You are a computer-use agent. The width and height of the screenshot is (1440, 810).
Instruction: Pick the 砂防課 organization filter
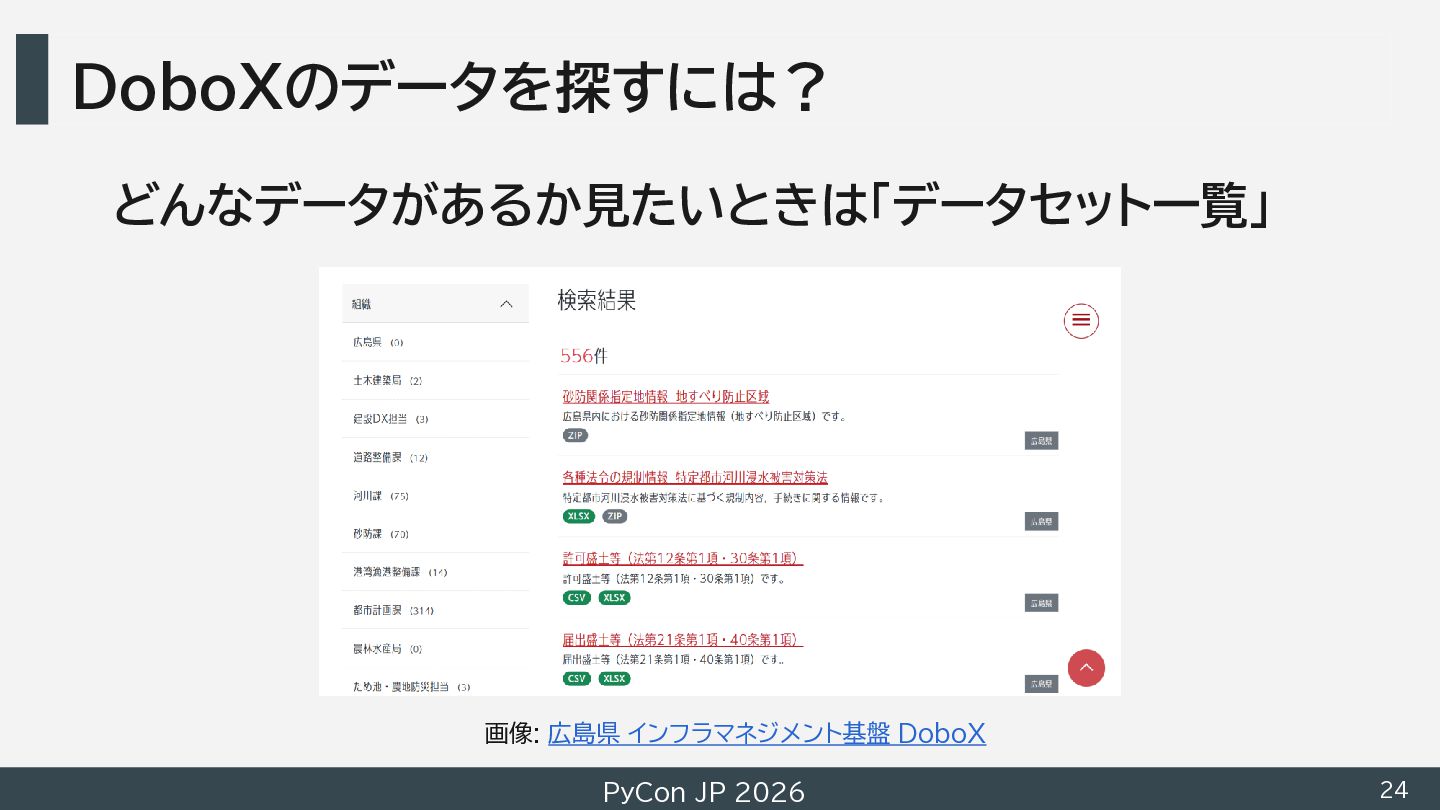click(x=381, y=534)
